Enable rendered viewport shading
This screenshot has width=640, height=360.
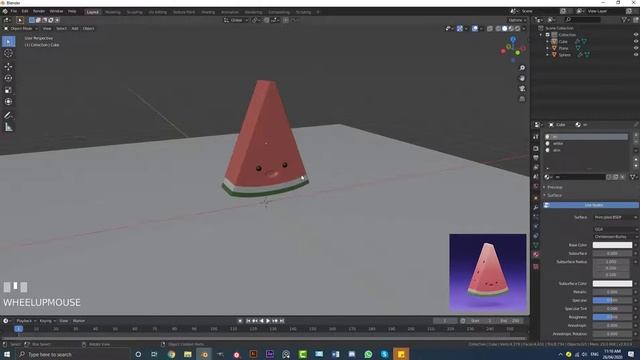click(518, 29)
